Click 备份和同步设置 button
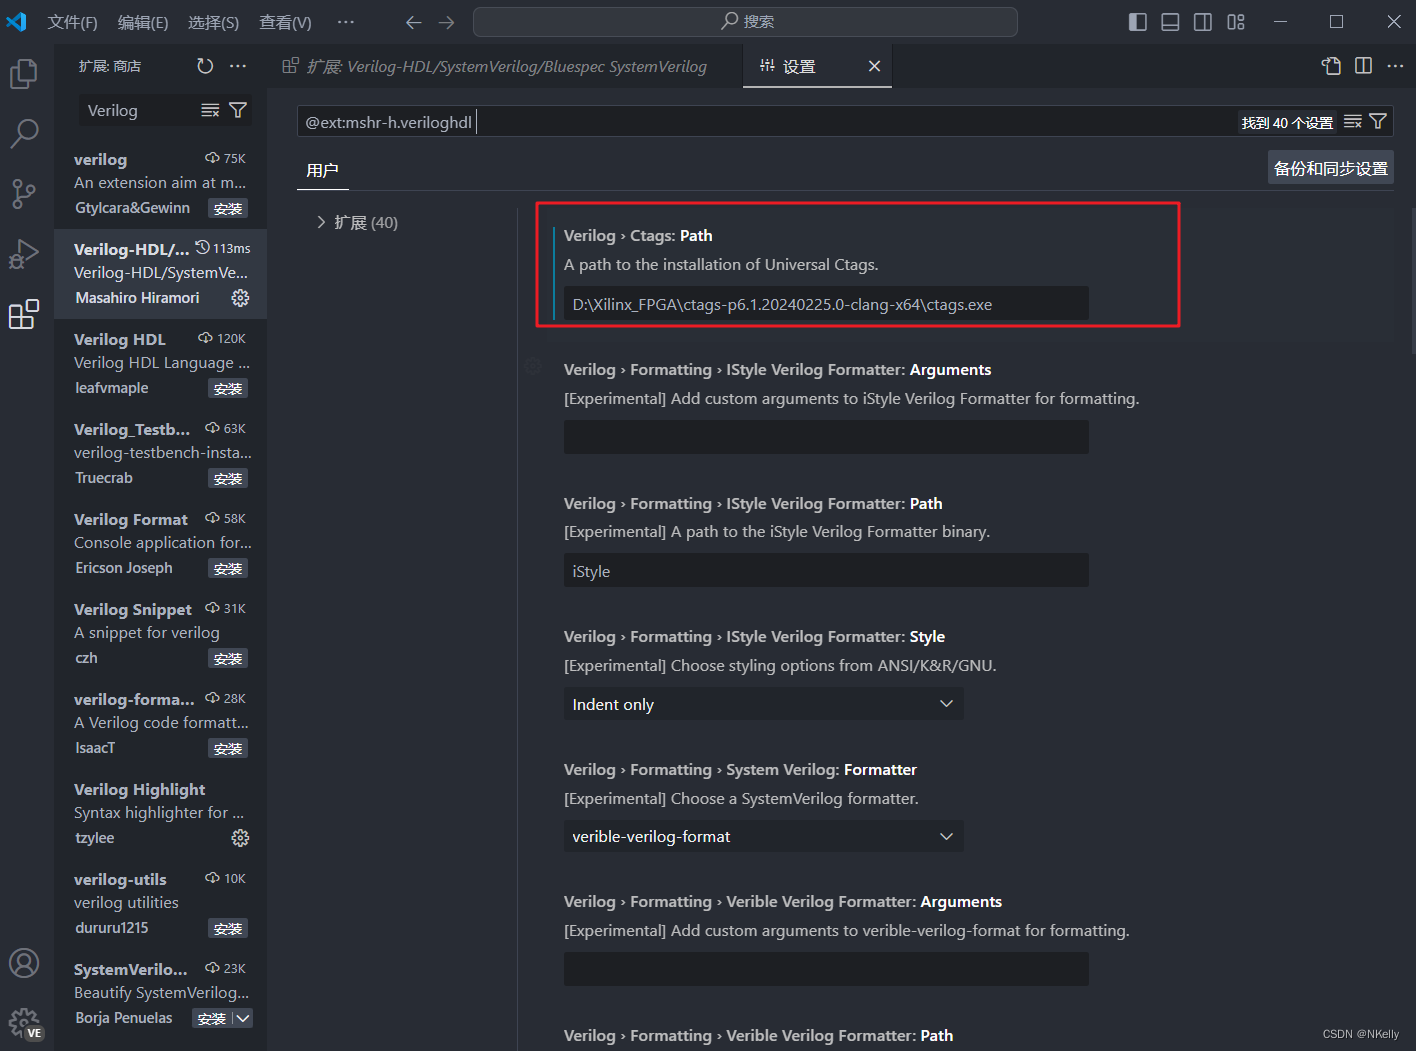This screenshot has width=1416, height=1051. click(x=1331, y=168)
